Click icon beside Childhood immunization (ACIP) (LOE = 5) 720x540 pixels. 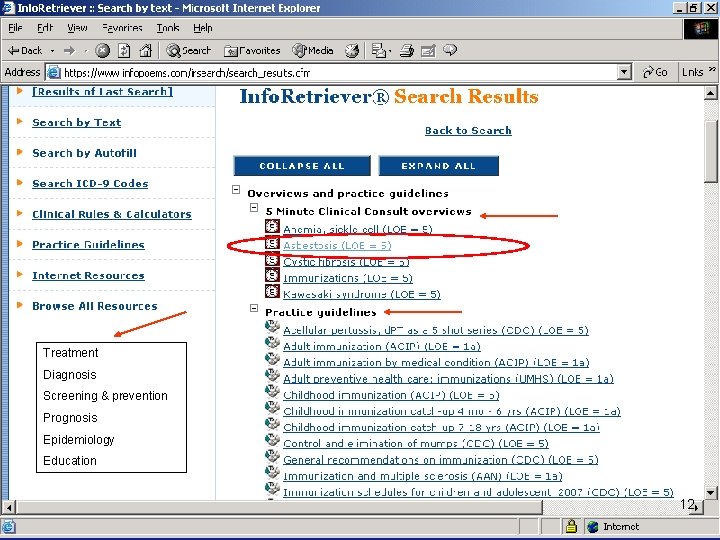pyautogui.click(x=272, y=391)
